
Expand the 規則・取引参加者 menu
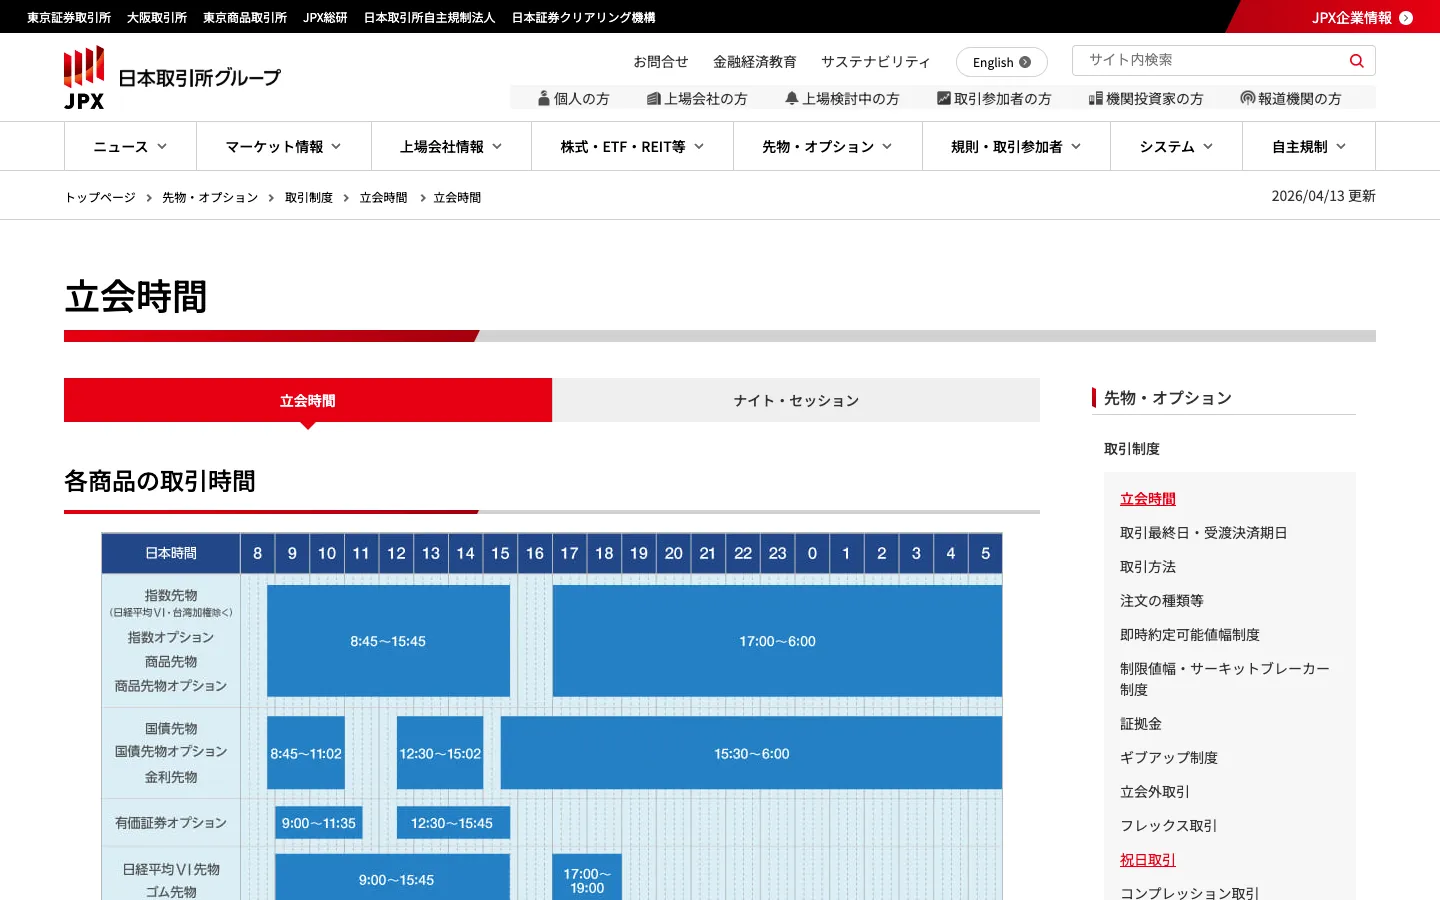click(x=1016, y=147)
